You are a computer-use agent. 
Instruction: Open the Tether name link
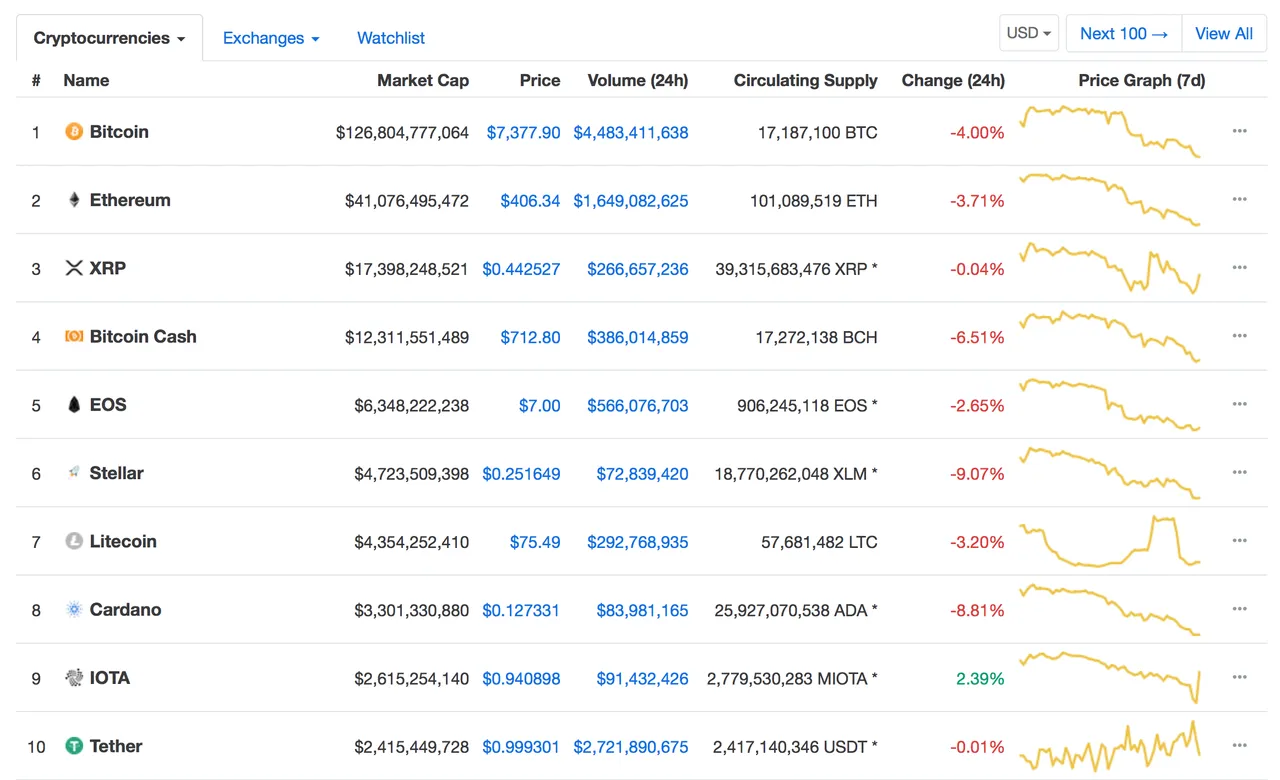116,746
